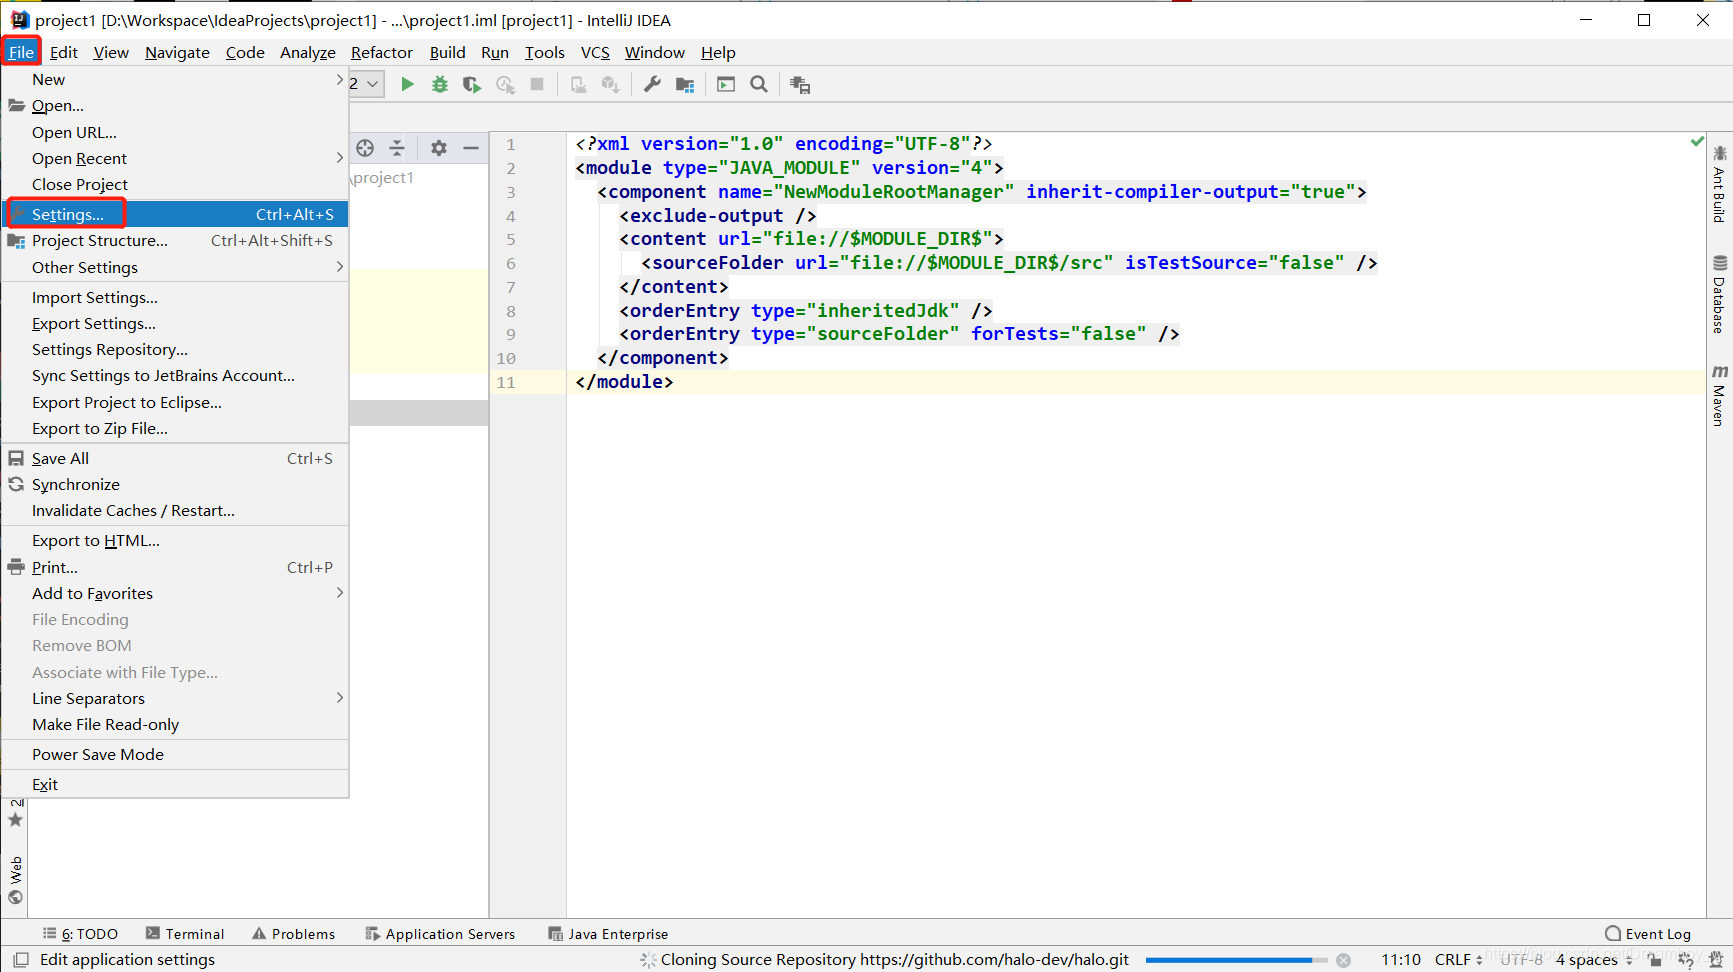Viewport: 1733px width, 972px height.
Task: Choose Exit from File menu
Action: click(176, 784)
